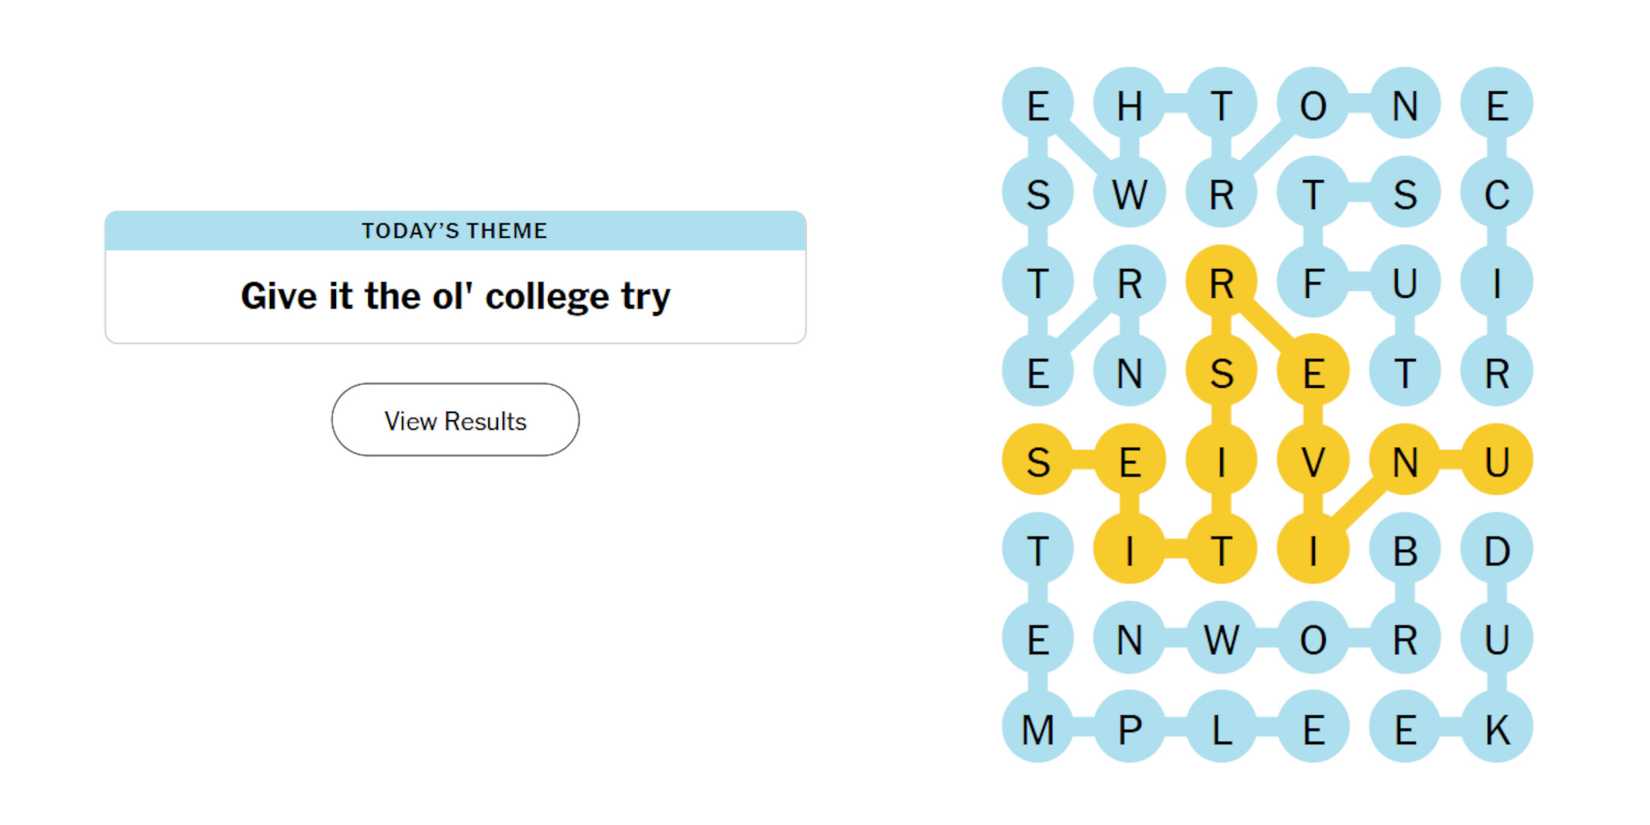This screenshot has height=825, width=1650.
Task: Click the E circle in the top-left corner
Action: [1038, 106]
